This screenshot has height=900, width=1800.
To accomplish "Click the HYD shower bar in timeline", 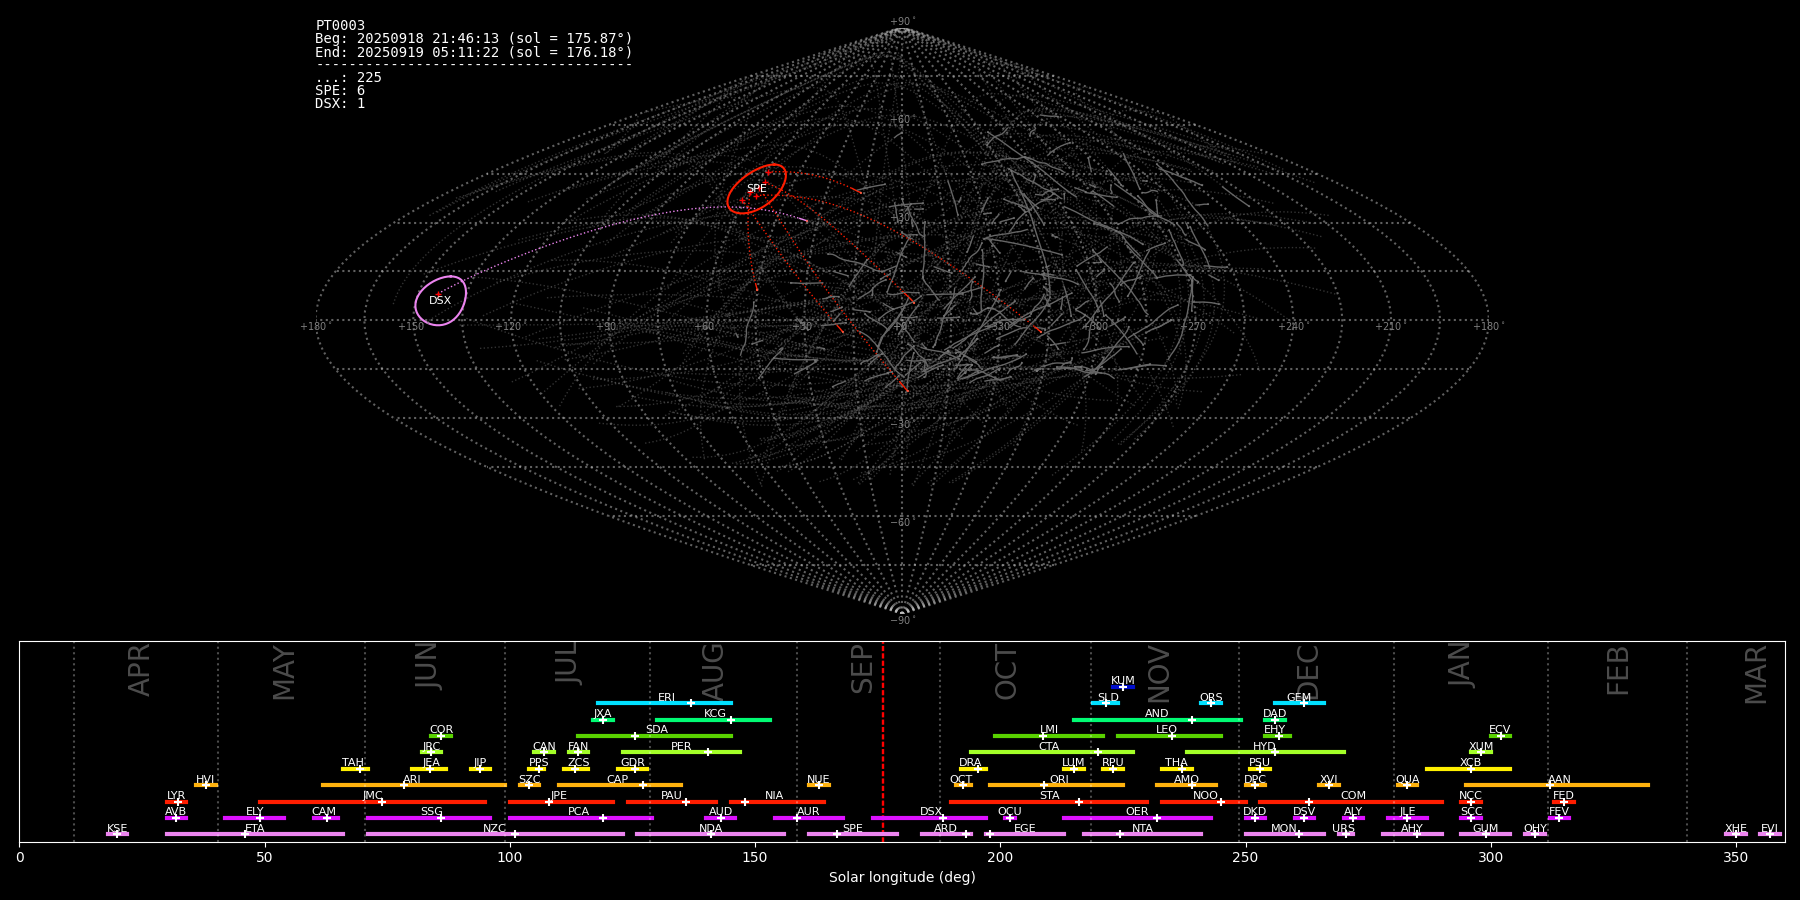I will [x=1265, y=752].
